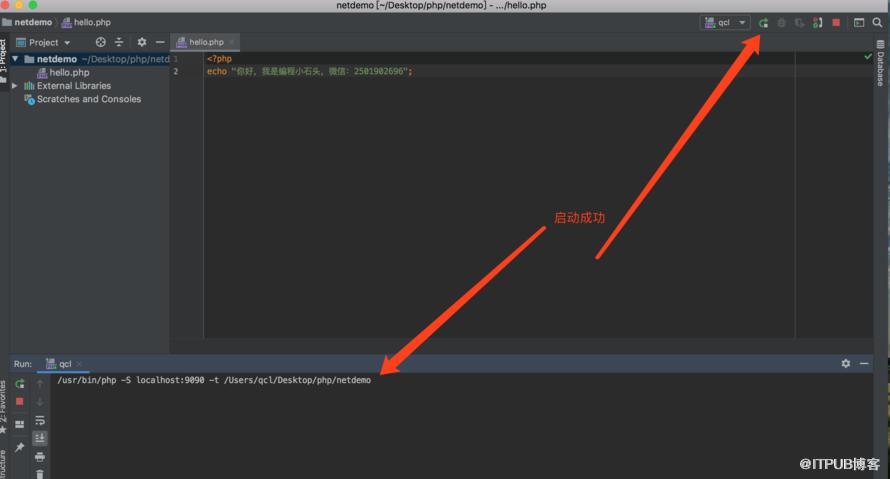
Task: Click the listen for debug connections icon
Action: (x=817, y=23)
